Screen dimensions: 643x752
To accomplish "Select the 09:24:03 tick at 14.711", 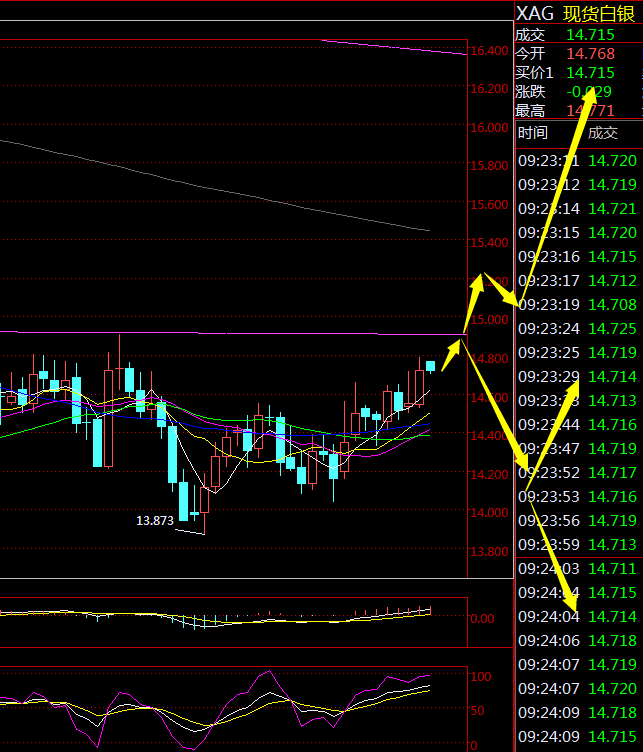I will [577, 568].
